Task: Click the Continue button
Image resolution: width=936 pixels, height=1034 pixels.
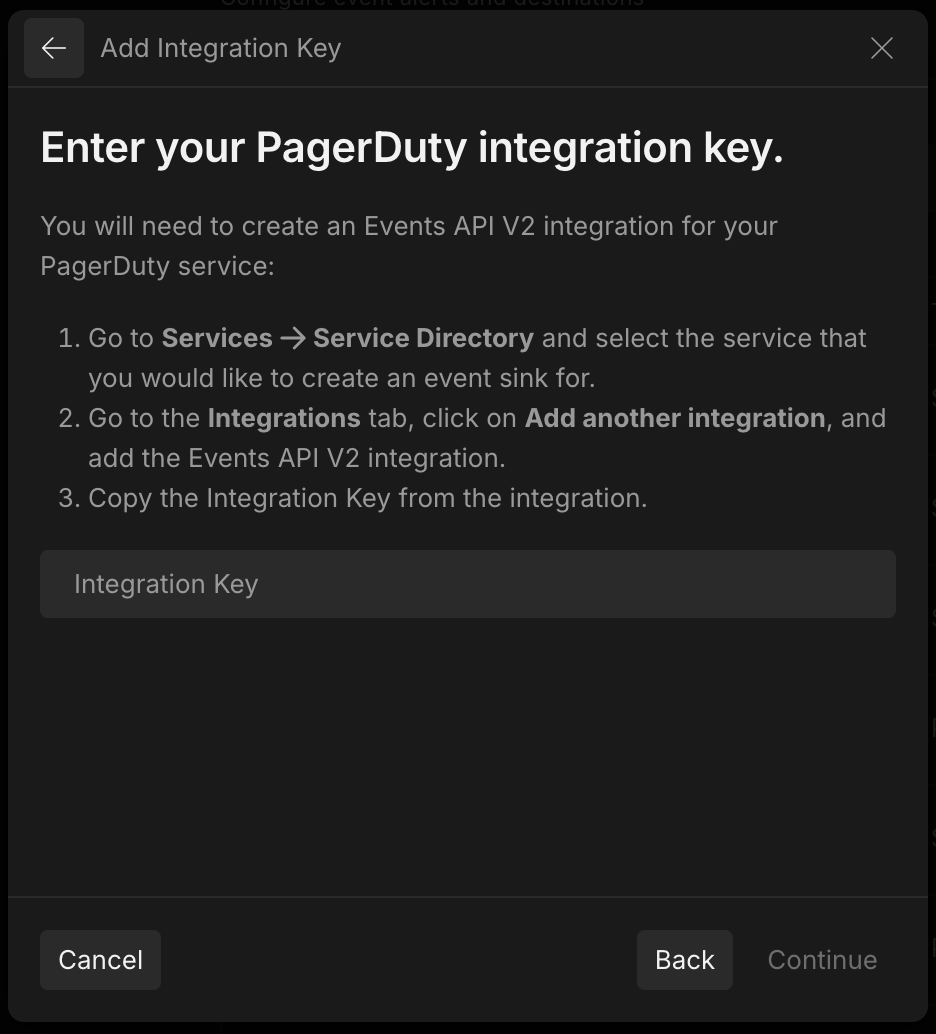Action: (x=822, y=960)
